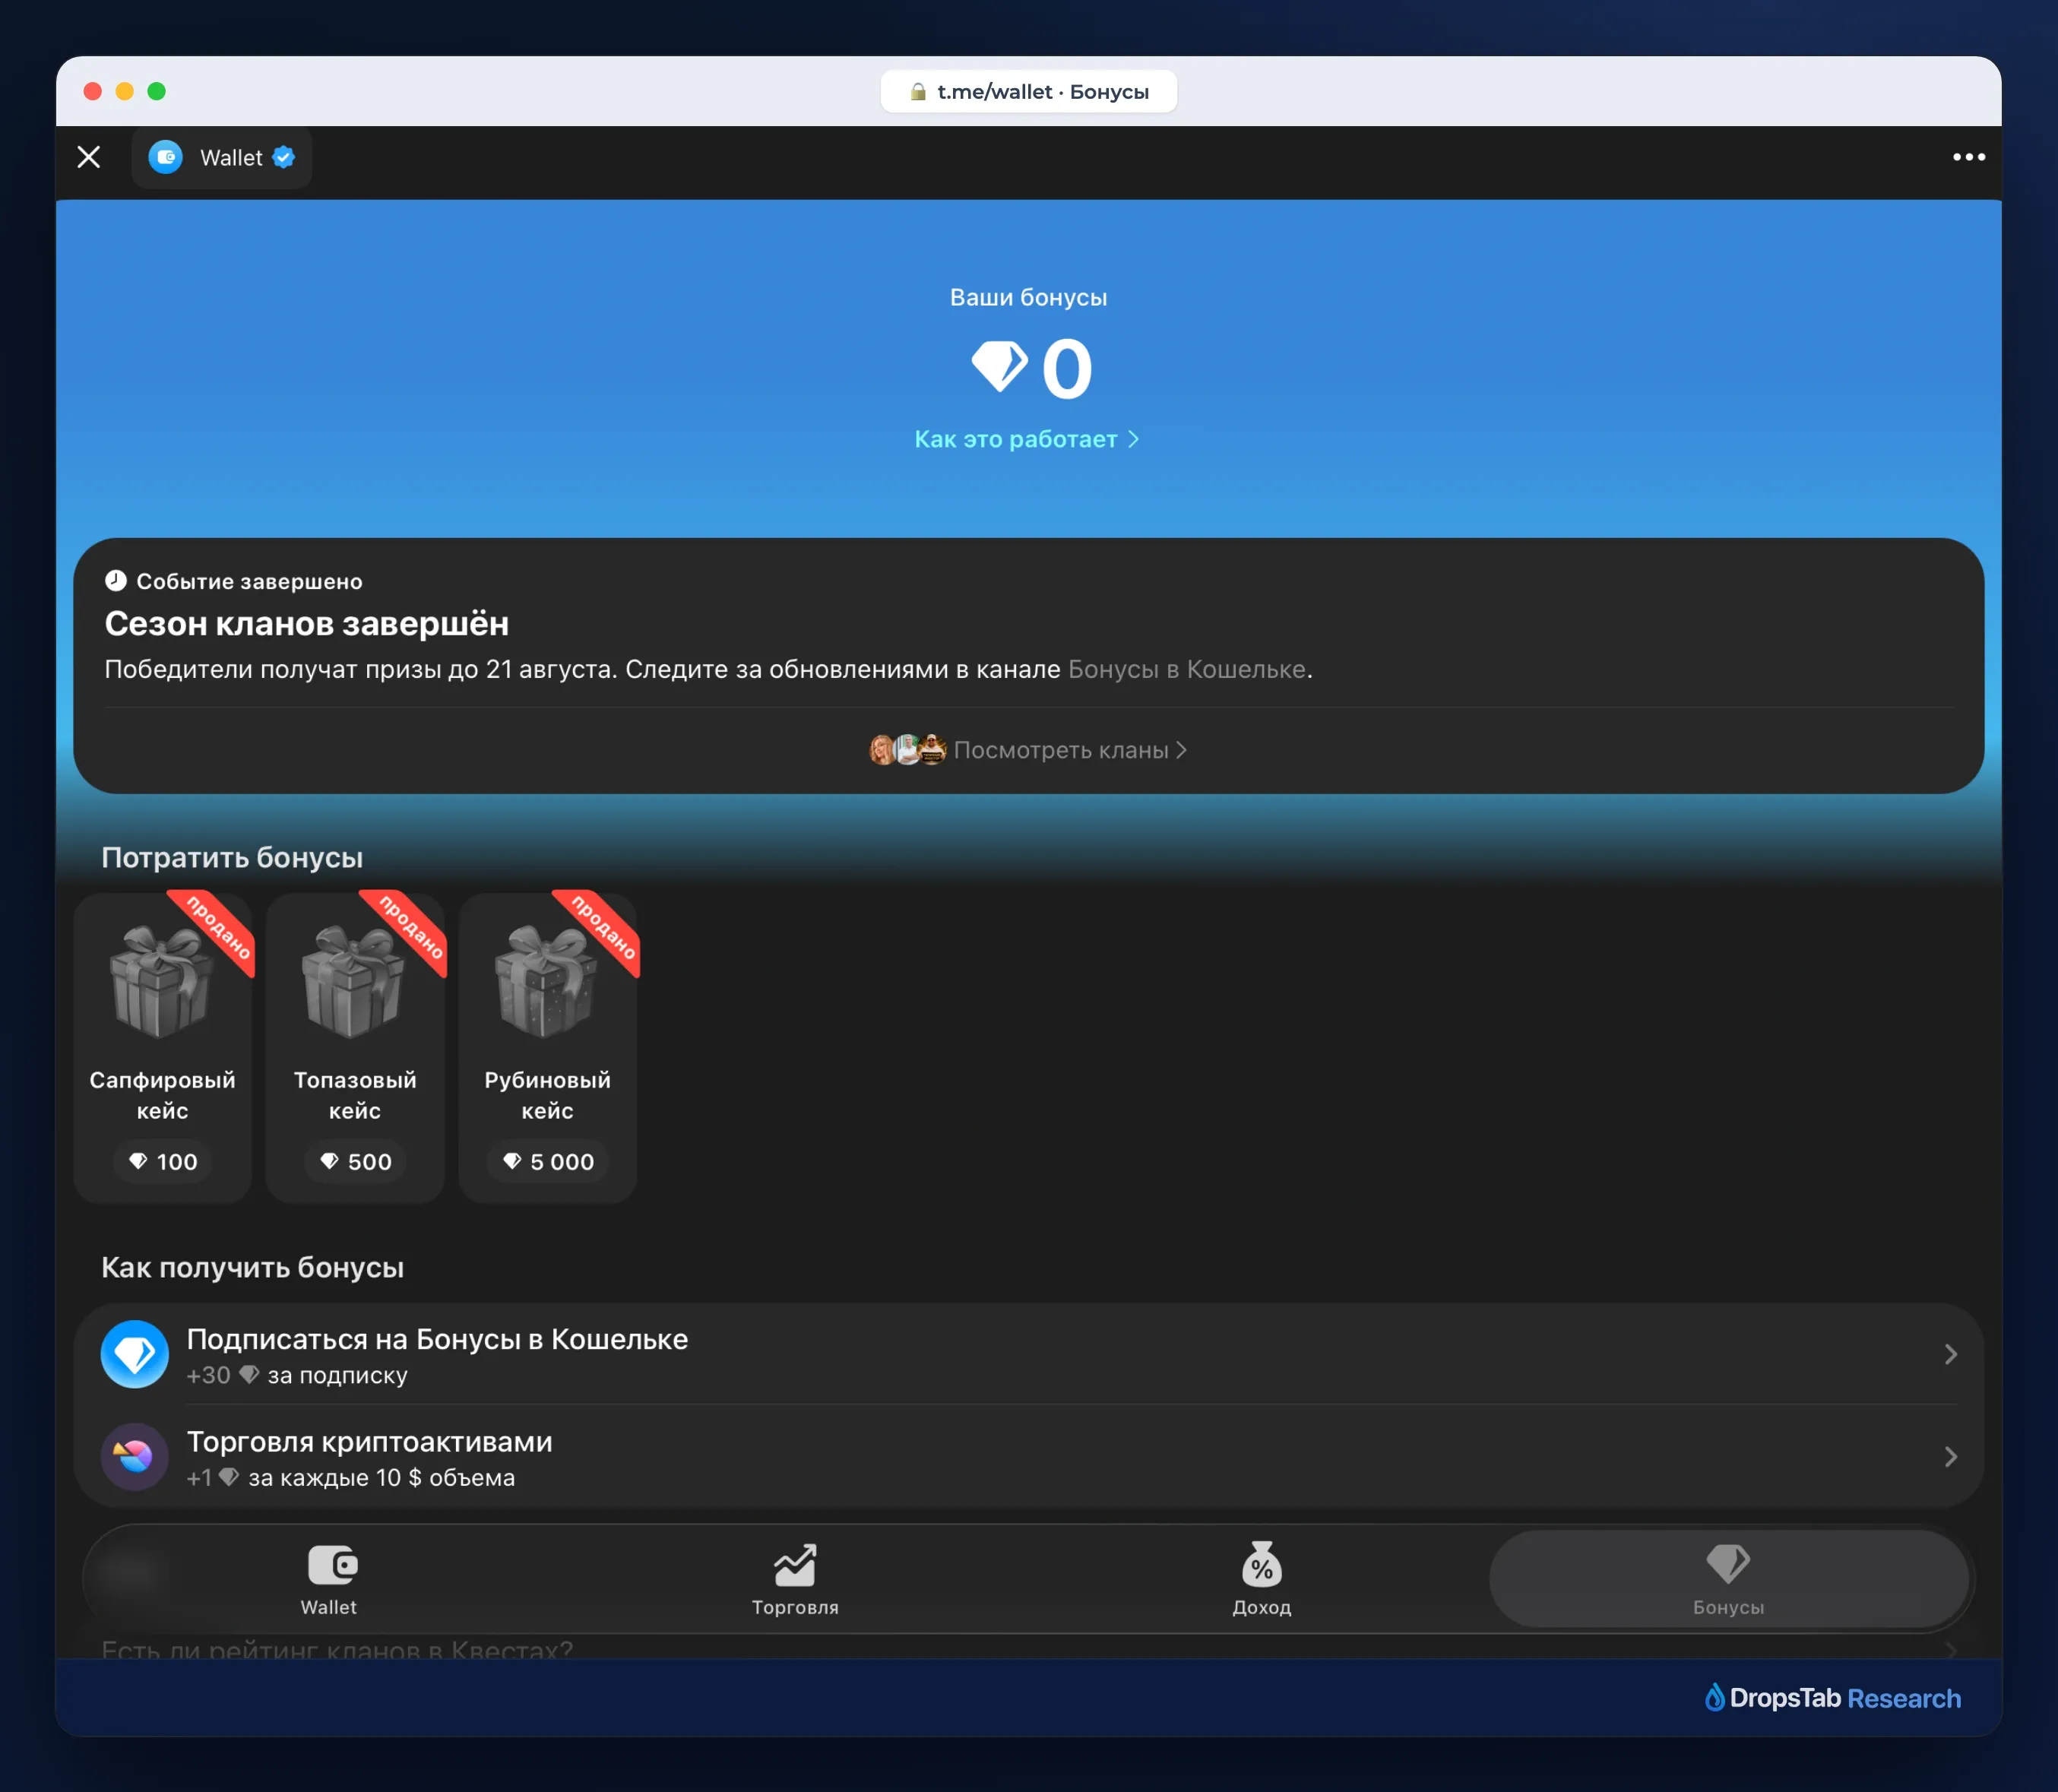
Task: Open 'Как это работает' link
Action: click(1027, 439)
